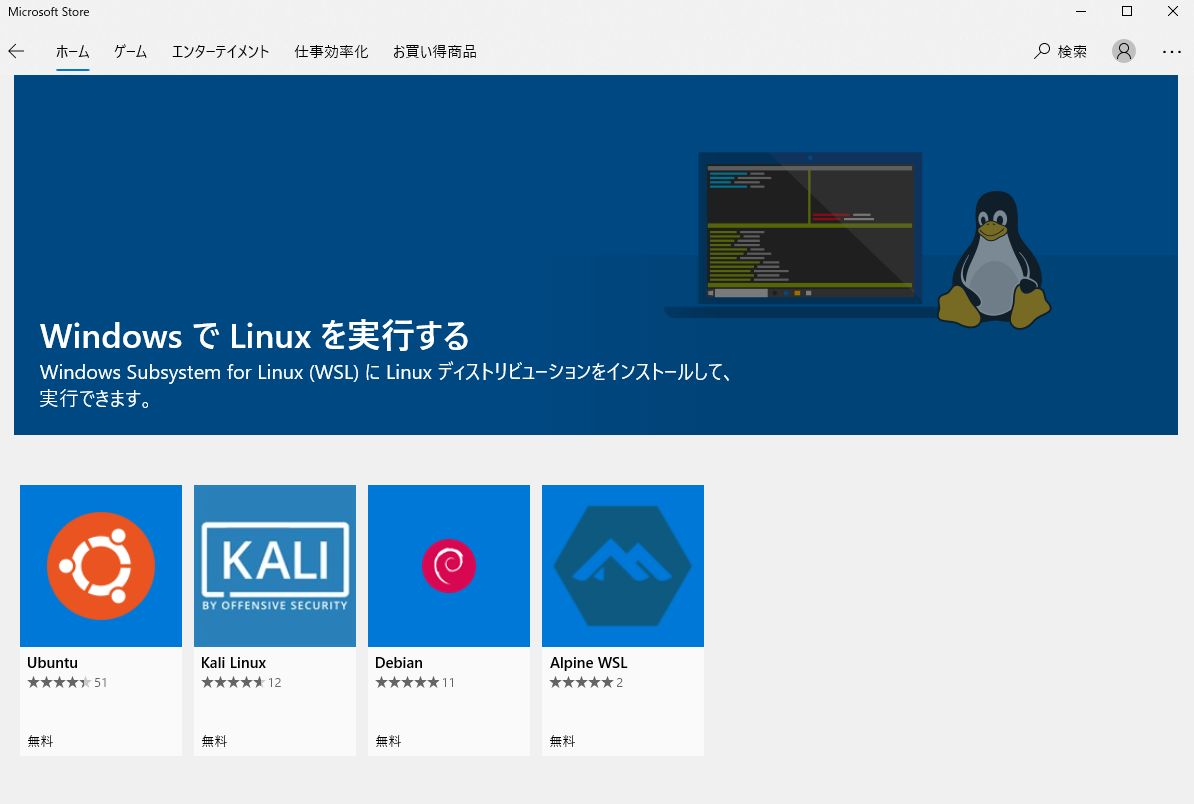This screenshot has width=1194, height=804.
Task: Switch to the お買い得商品 tab
Action: point(435,51)
